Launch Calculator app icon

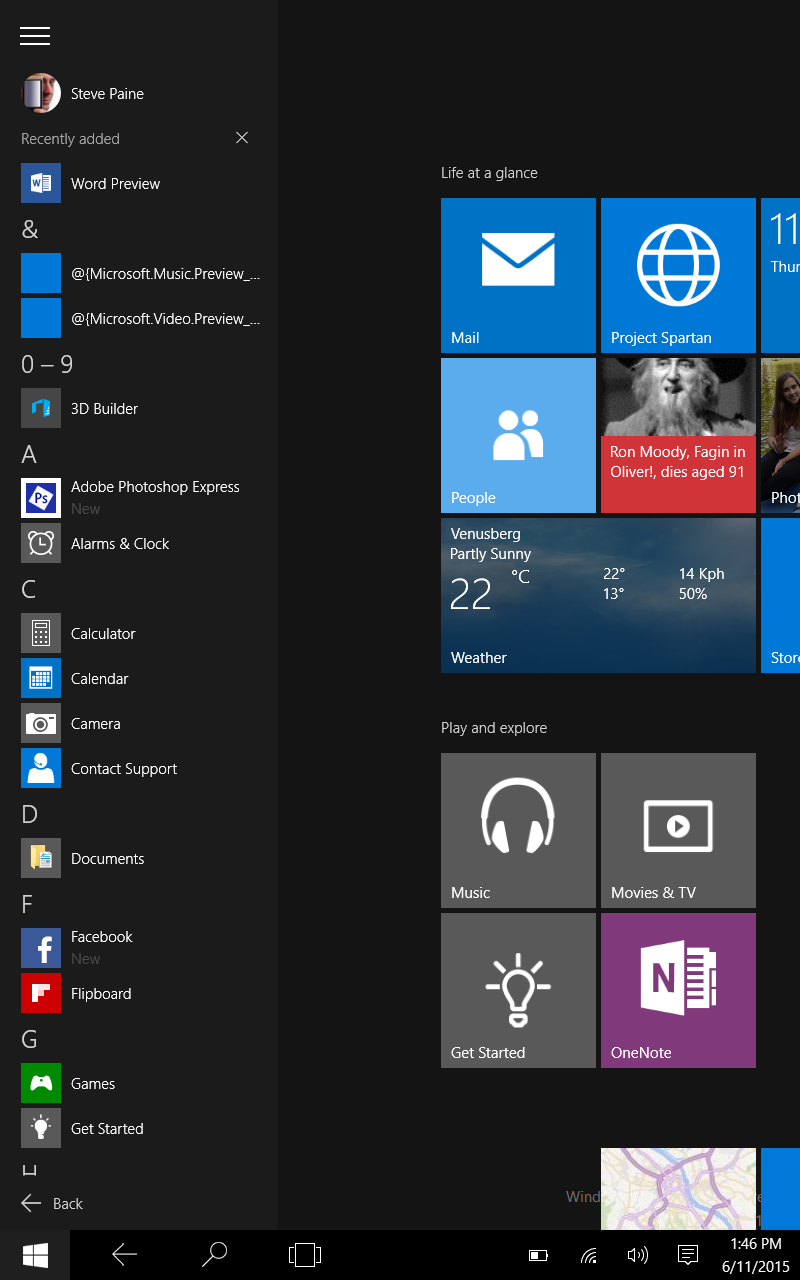pyautogui.click(x=41, y=633)
